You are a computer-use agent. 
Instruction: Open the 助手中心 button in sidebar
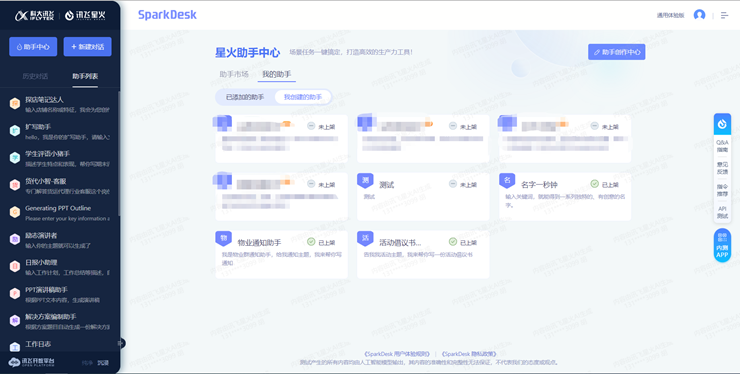[x=33, y=47]
